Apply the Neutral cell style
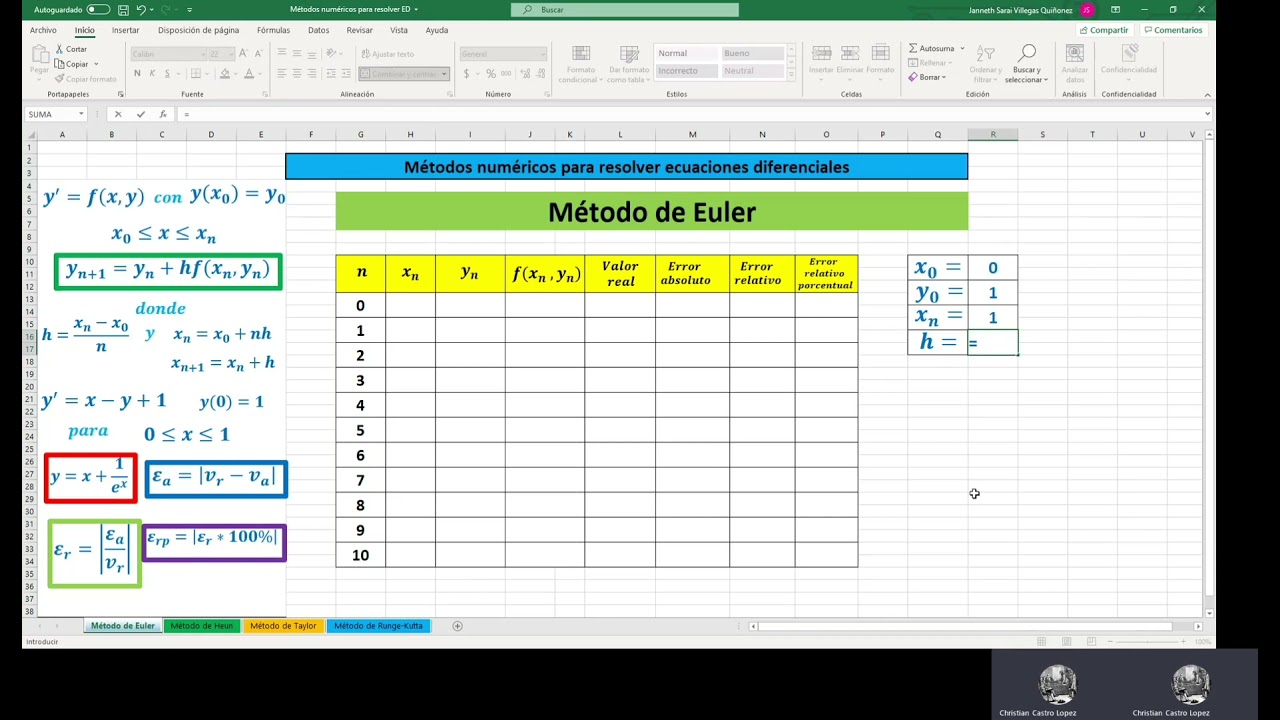Image resolution: width=1280 pixels, height=720 pixels. pyautogui.click(x=751, y=71)
